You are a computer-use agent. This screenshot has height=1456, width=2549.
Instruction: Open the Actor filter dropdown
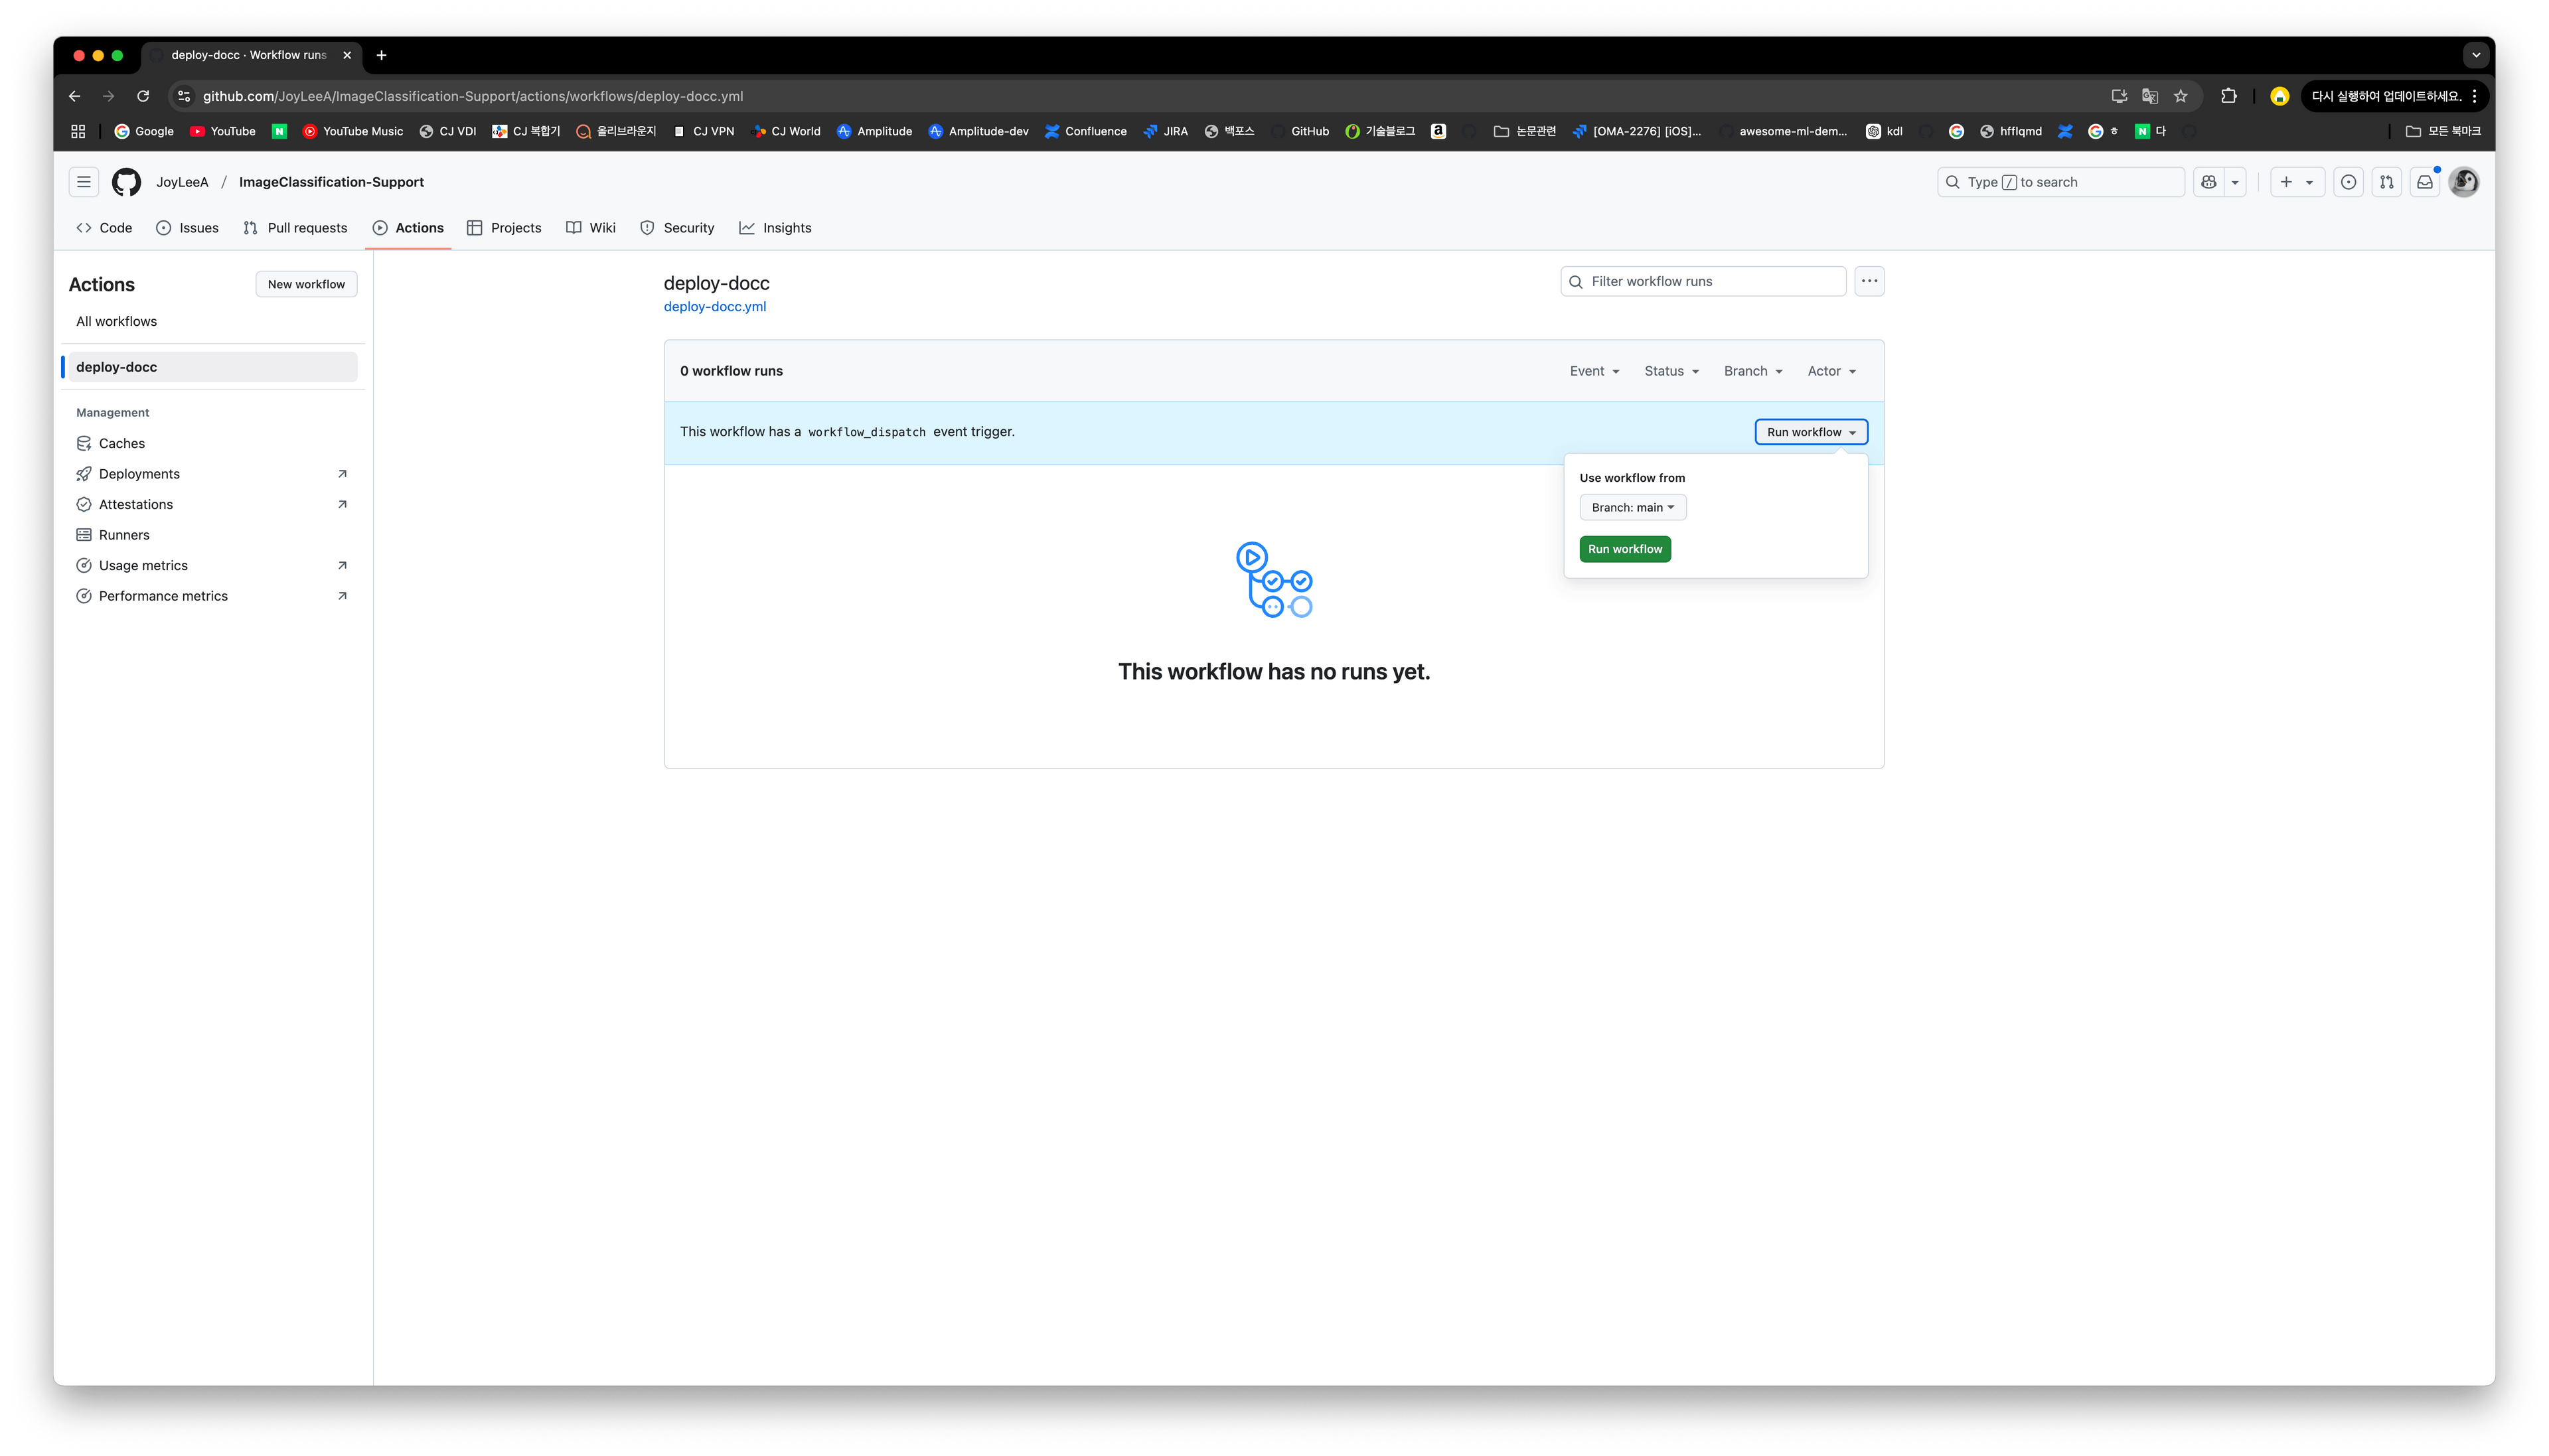click(1830, 370)
